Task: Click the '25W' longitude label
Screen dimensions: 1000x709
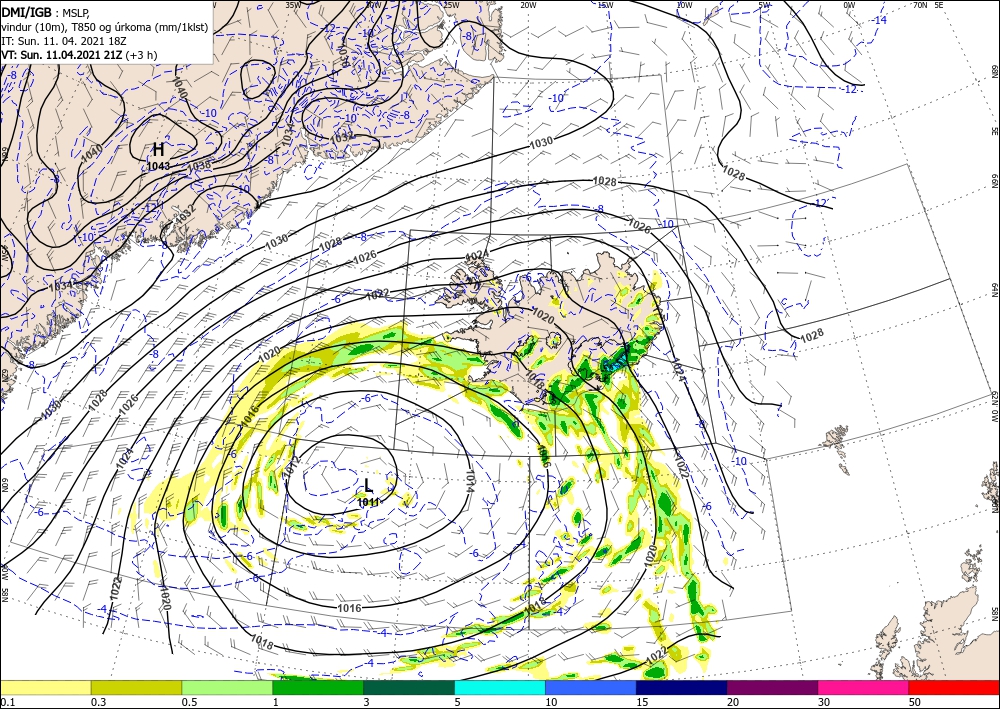Action: [451, 4]
